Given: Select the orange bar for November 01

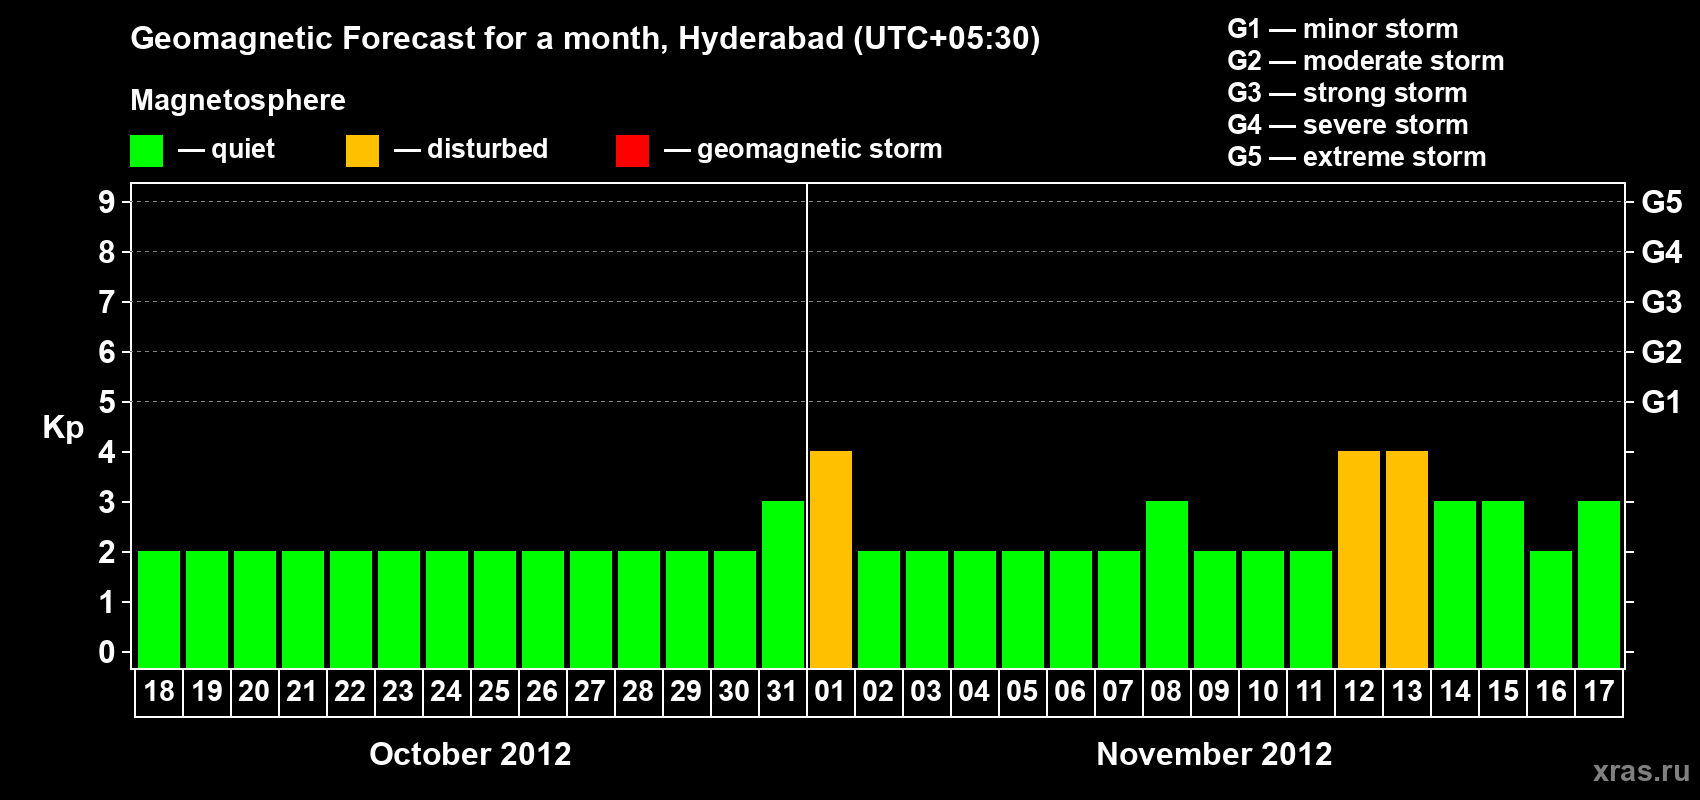Looking at the screenshot, I should (831, 560).
